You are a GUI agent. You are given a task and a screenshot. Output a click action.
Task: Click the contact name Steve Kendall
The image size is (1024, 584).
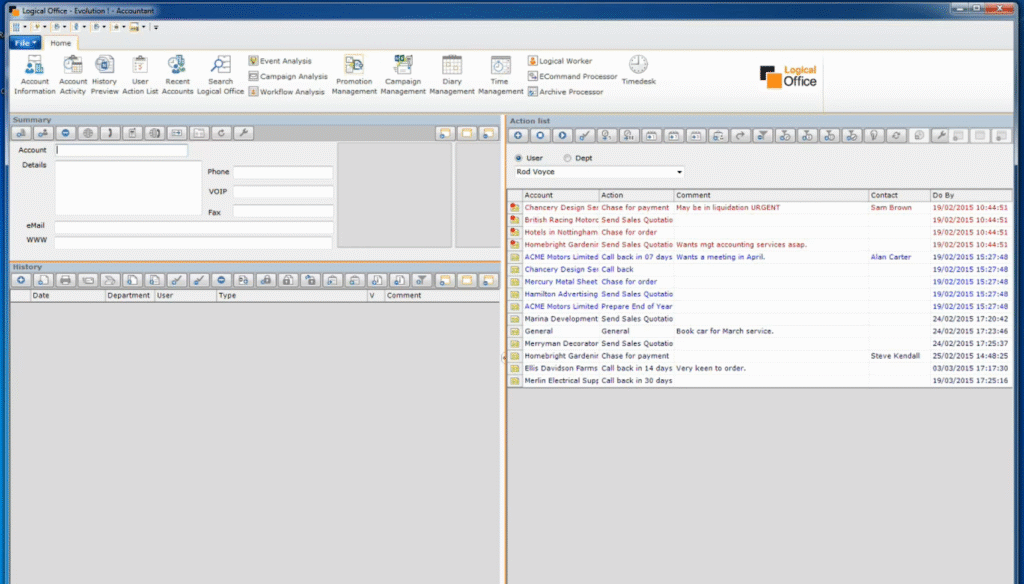pyautogui.click(x=895, y=356)
